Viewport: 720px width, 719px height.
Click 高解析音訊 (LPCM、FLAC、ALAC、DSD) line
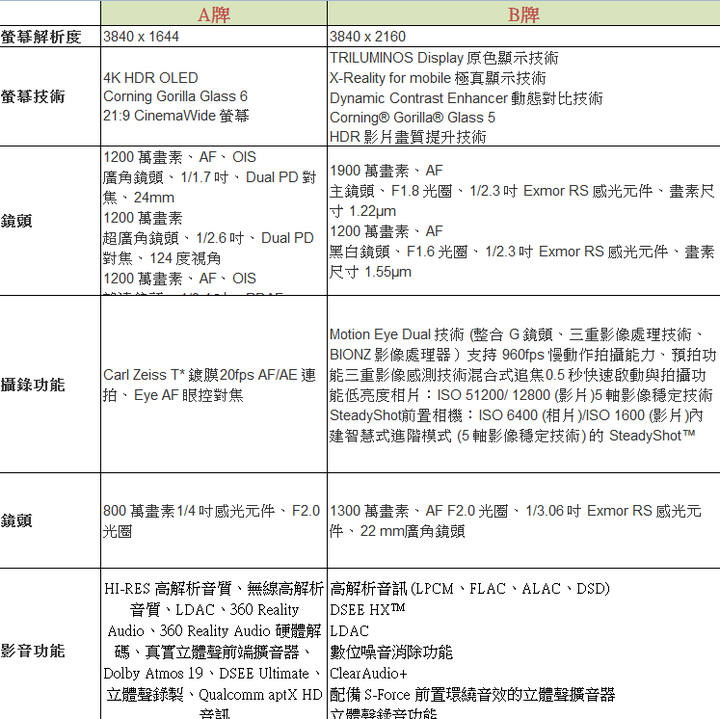pyautogui.click(x=469, y=589)
